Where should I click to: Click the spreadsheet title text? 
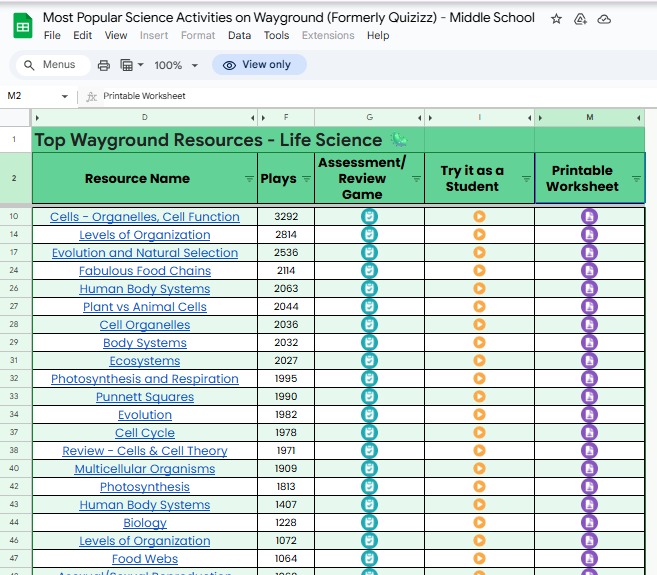[x=289, y=18]
